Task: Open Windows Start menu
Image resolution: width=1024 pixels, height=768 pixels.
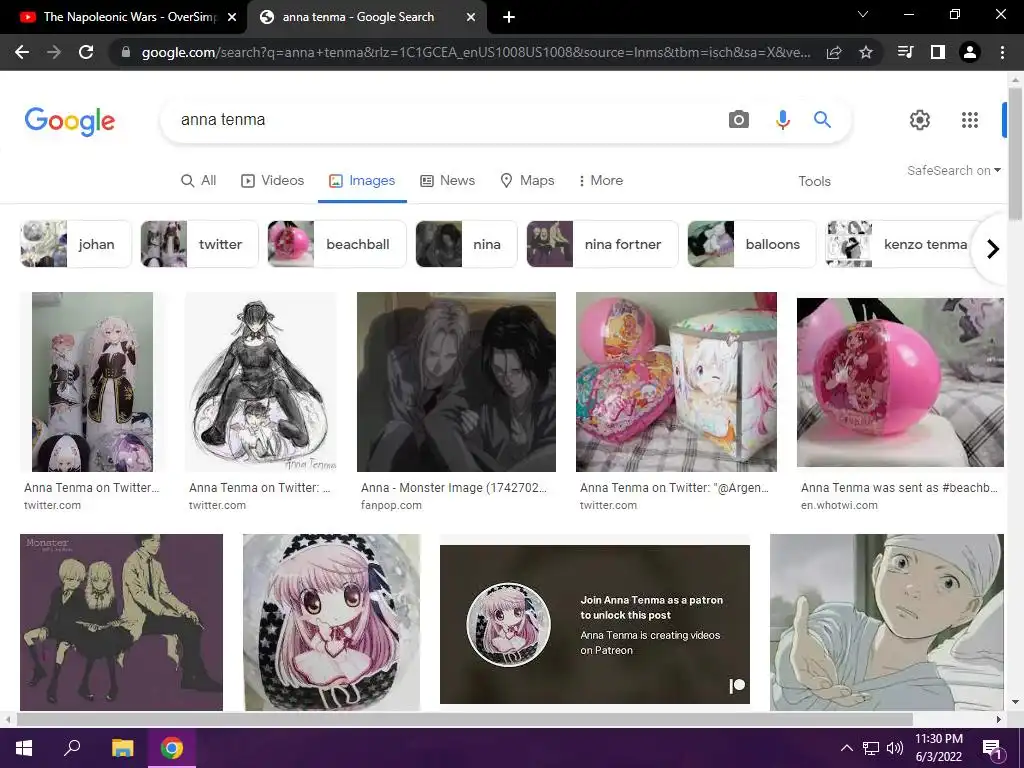Action: pyautogui.click(x=24, y=748)
